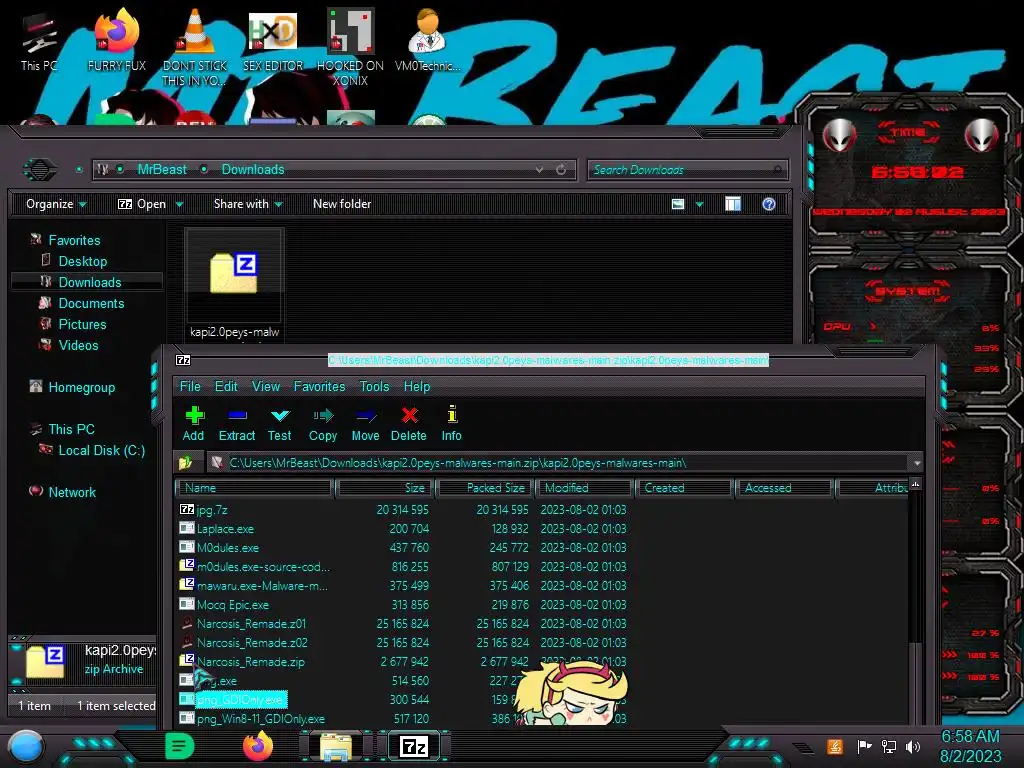Viewport: 1024px width, 768px height.
Task: Open the This PC desktop icon
Action: pyautogui.click(x=39, y=34)
